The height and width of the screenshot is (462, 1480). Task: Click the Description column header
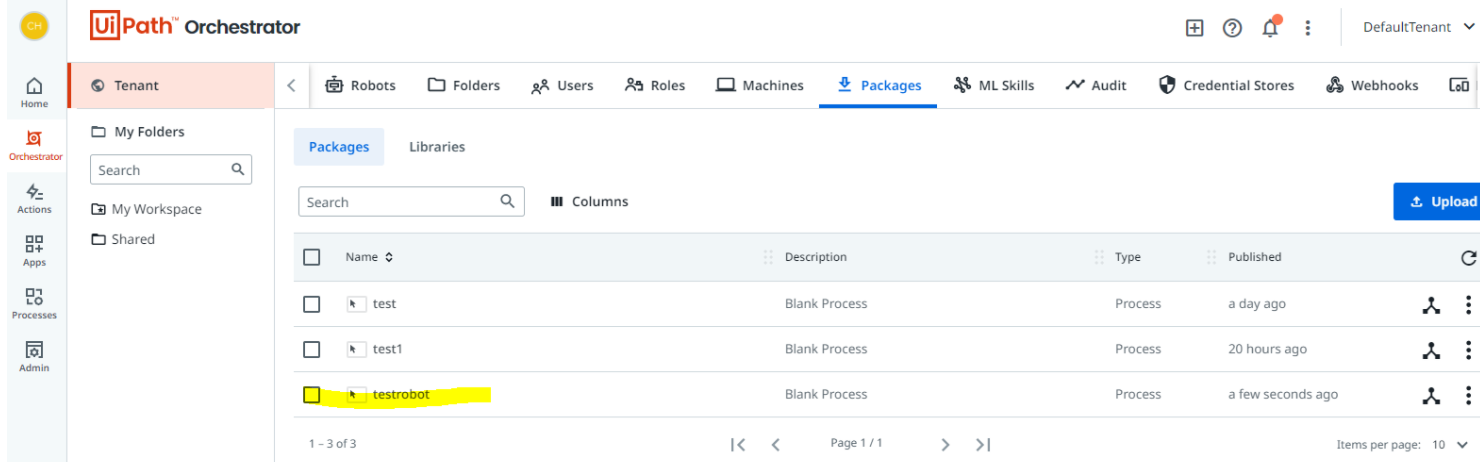click(x=816, y=257)
